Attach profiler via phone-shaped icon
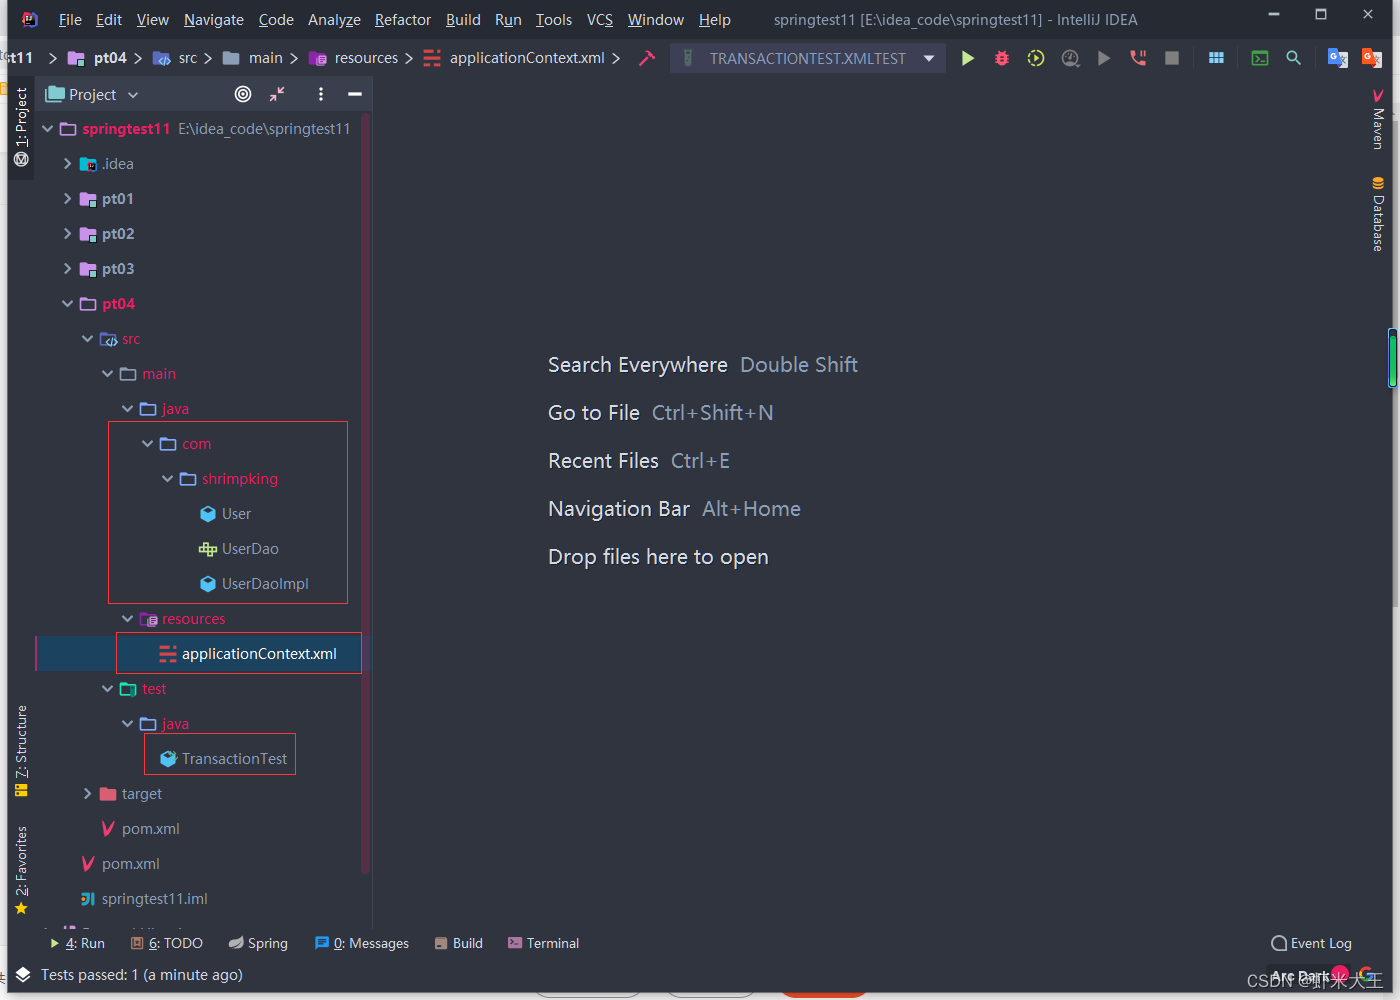This screenshot has height=1000, width=1400. click(x=1137, y=57)
